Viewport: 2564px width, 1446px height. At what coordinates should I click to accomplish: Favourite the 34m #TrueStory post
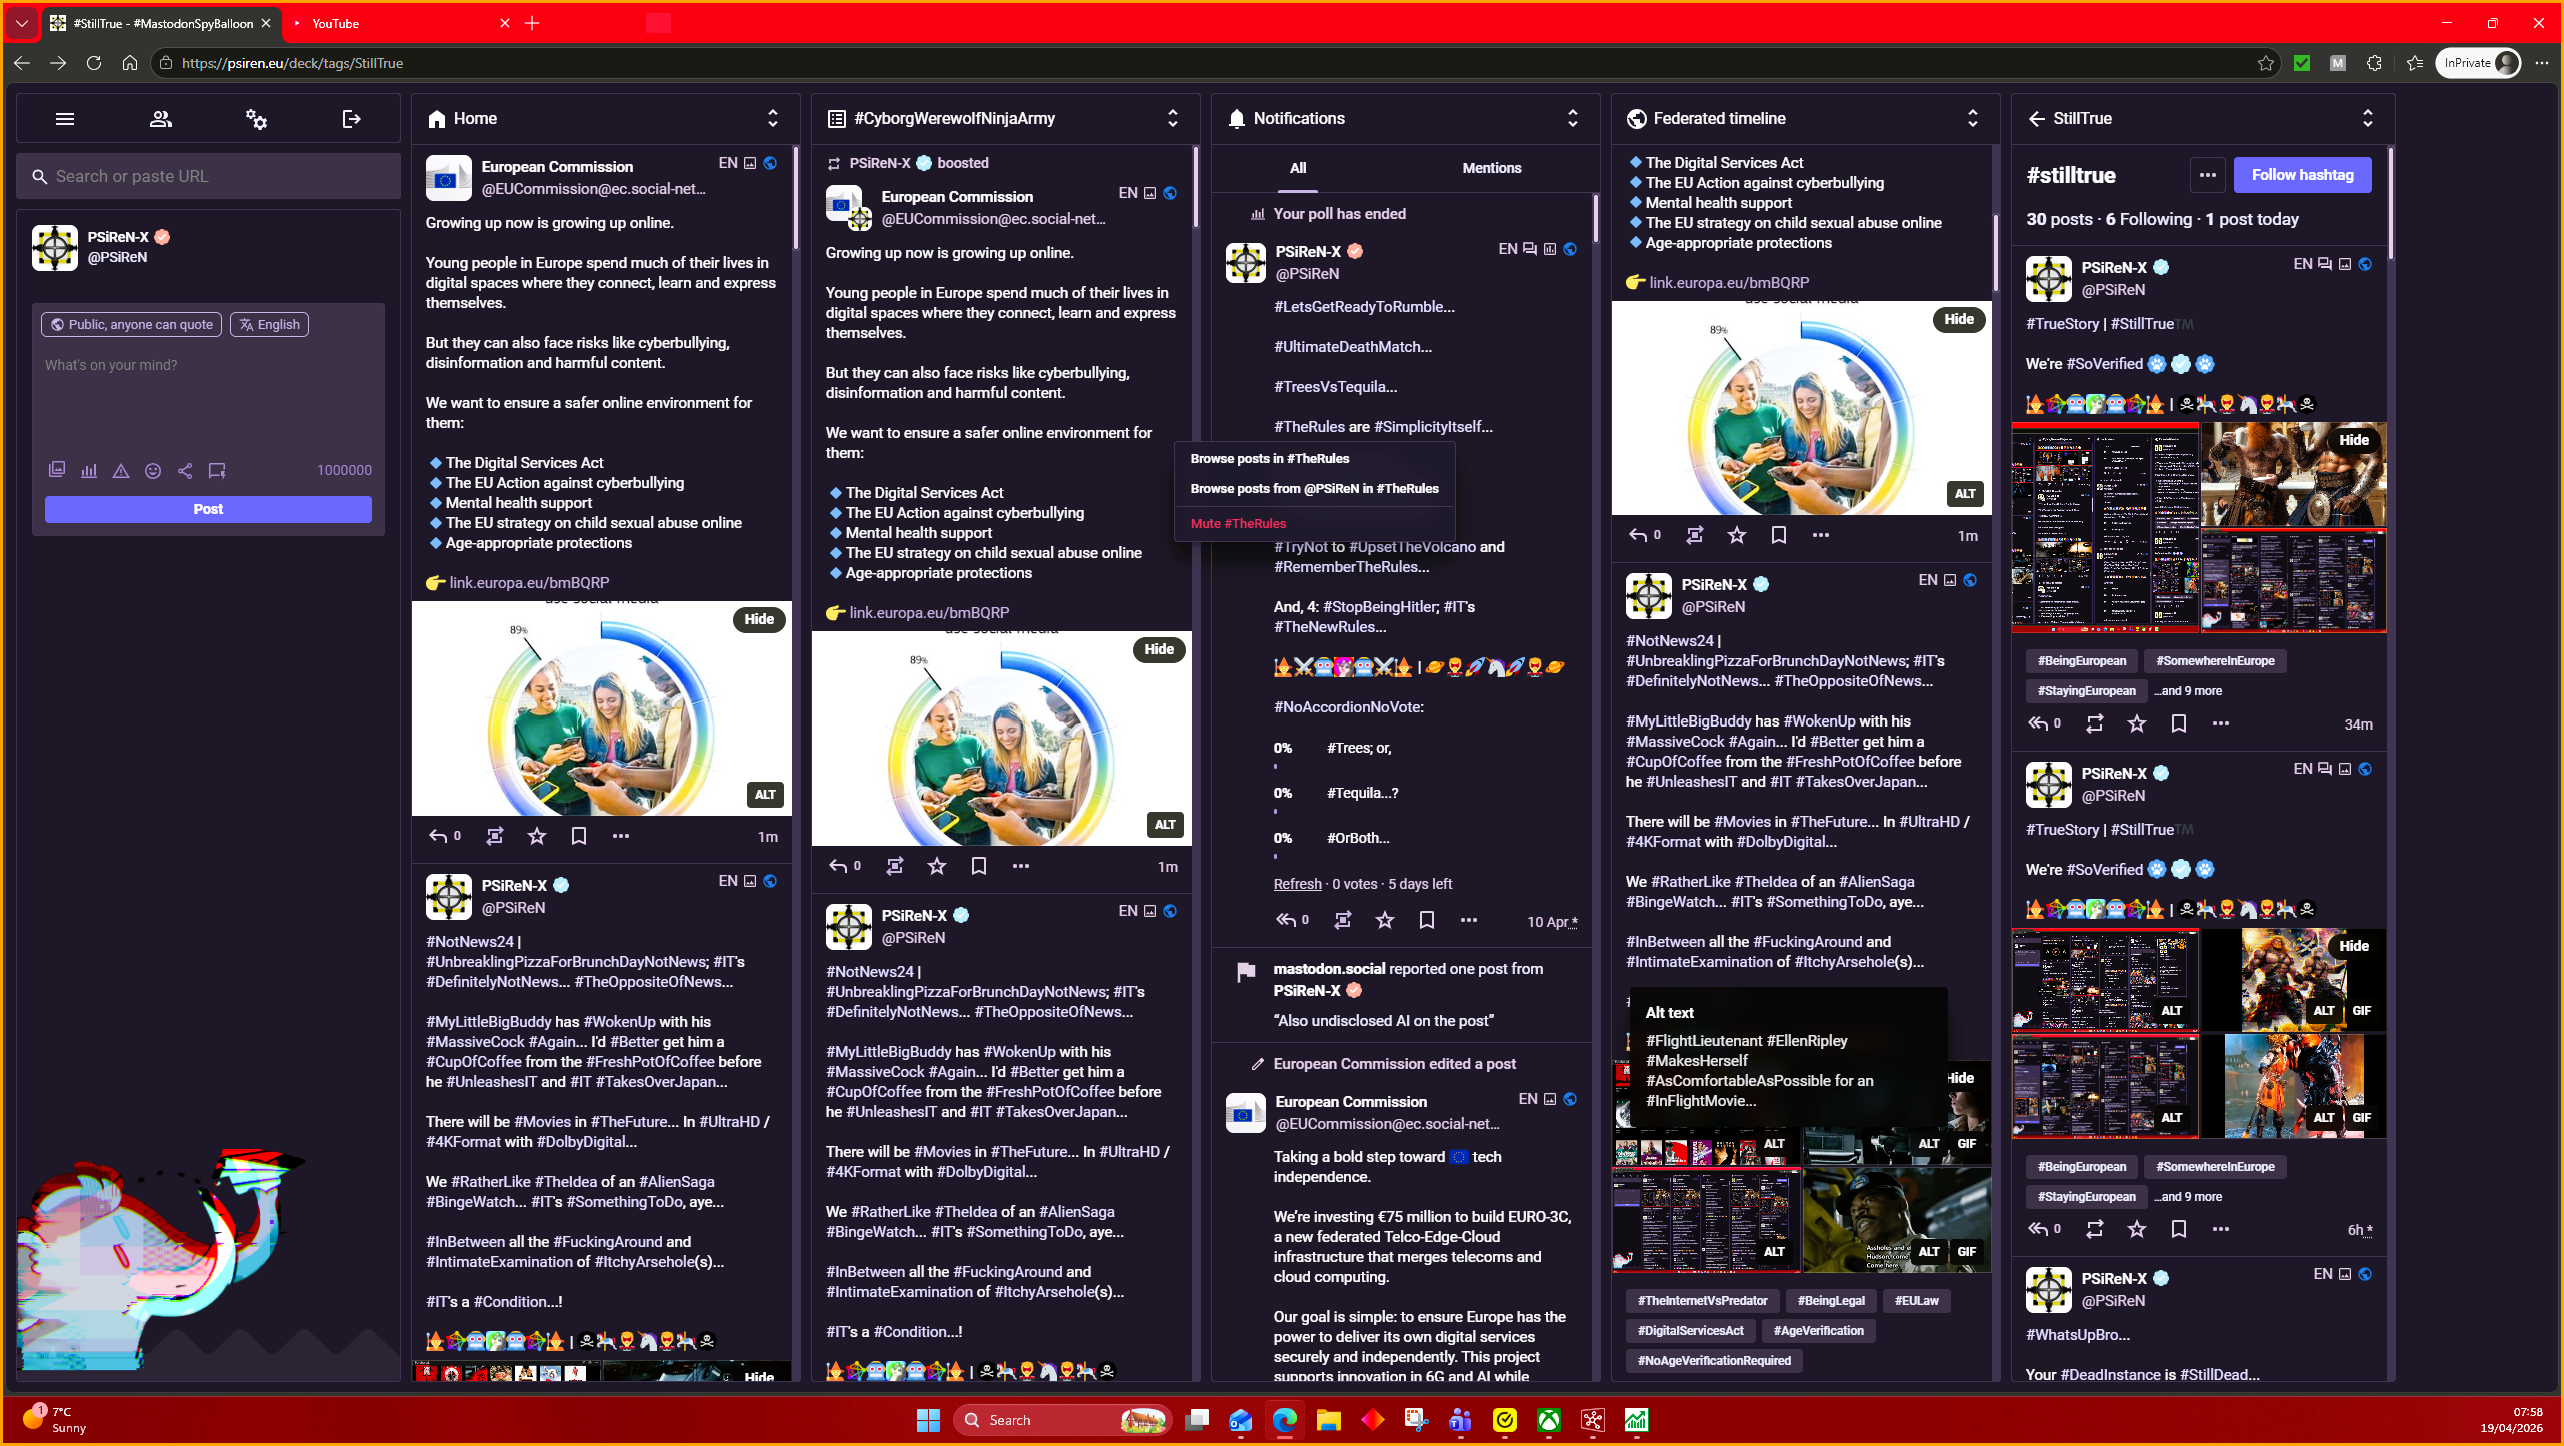click(2137, 723)
